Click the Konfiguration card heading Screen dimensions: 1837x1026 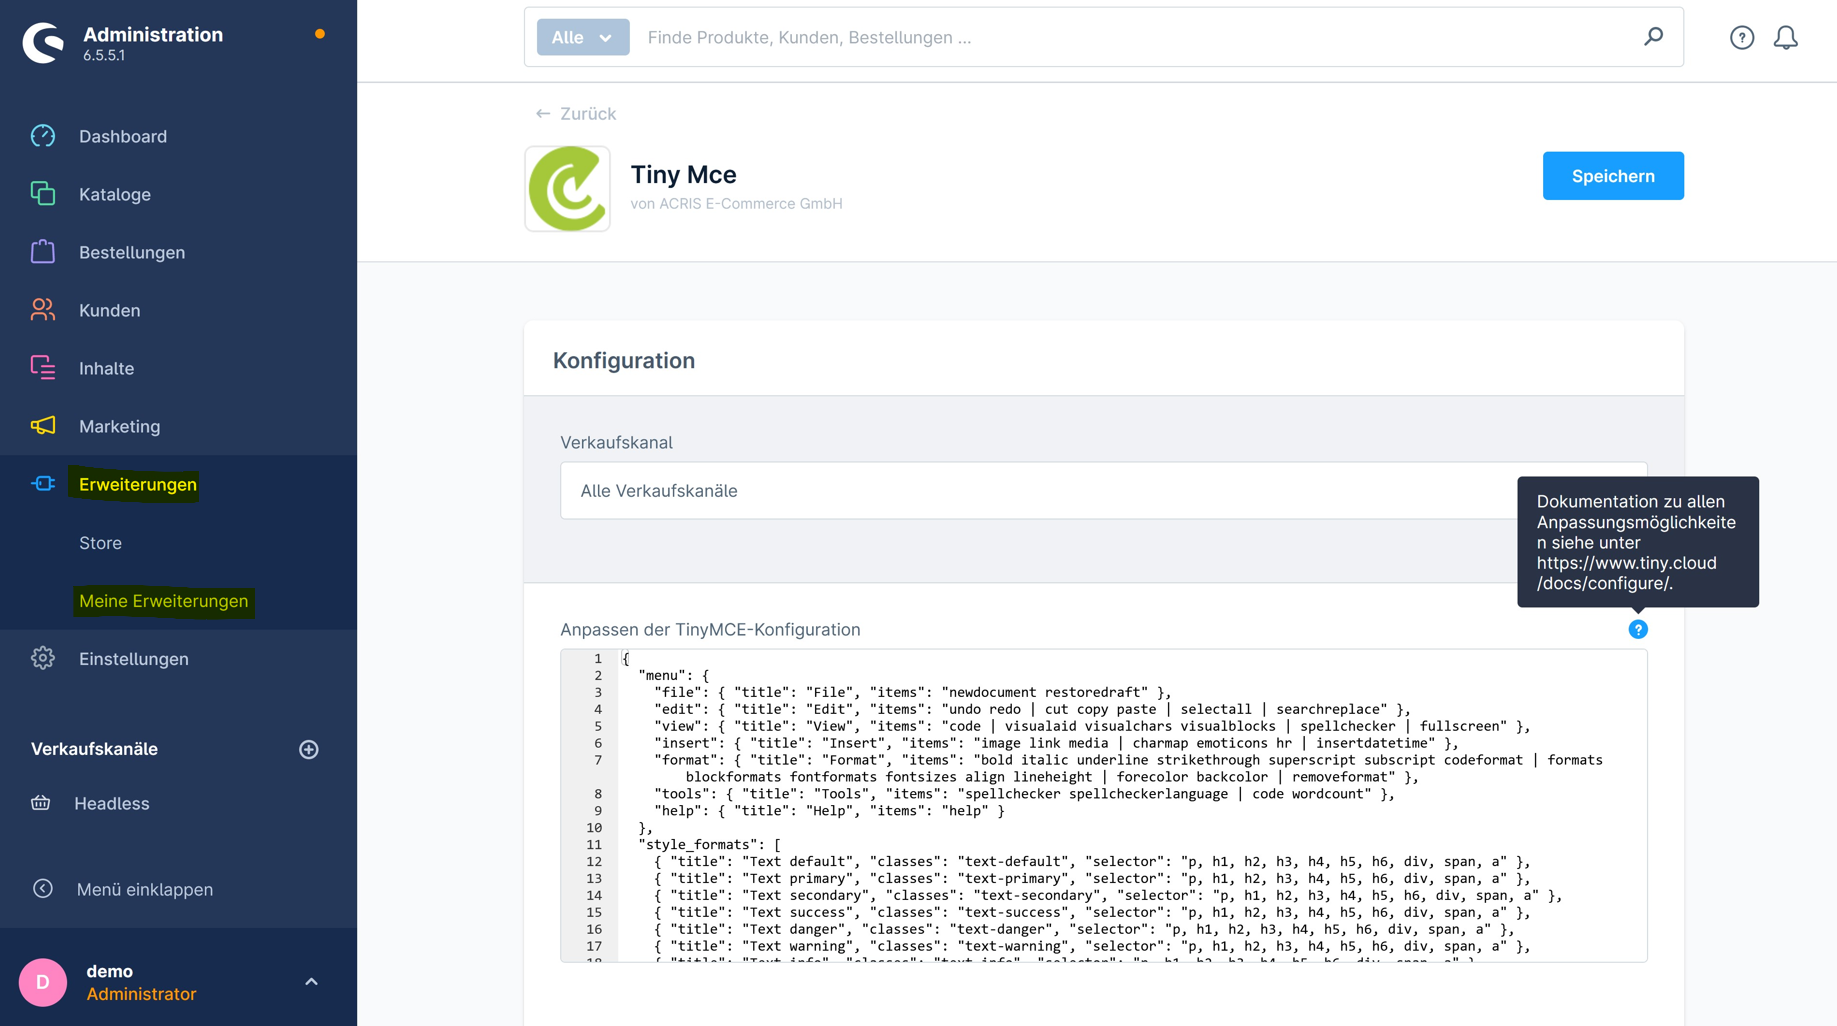coord(624,360)
